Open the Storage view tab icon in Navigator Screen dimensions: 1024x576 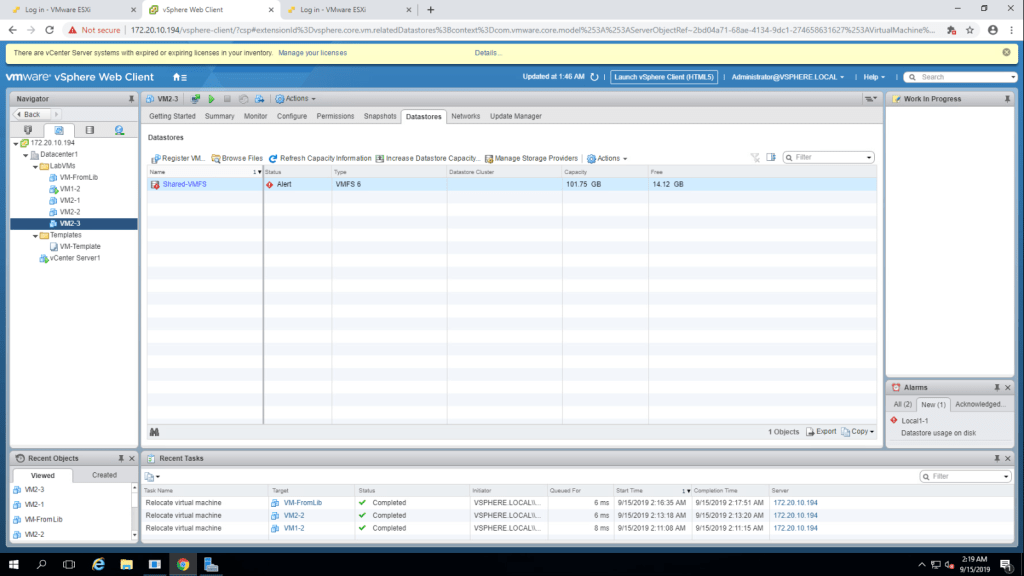pos(89,130)
